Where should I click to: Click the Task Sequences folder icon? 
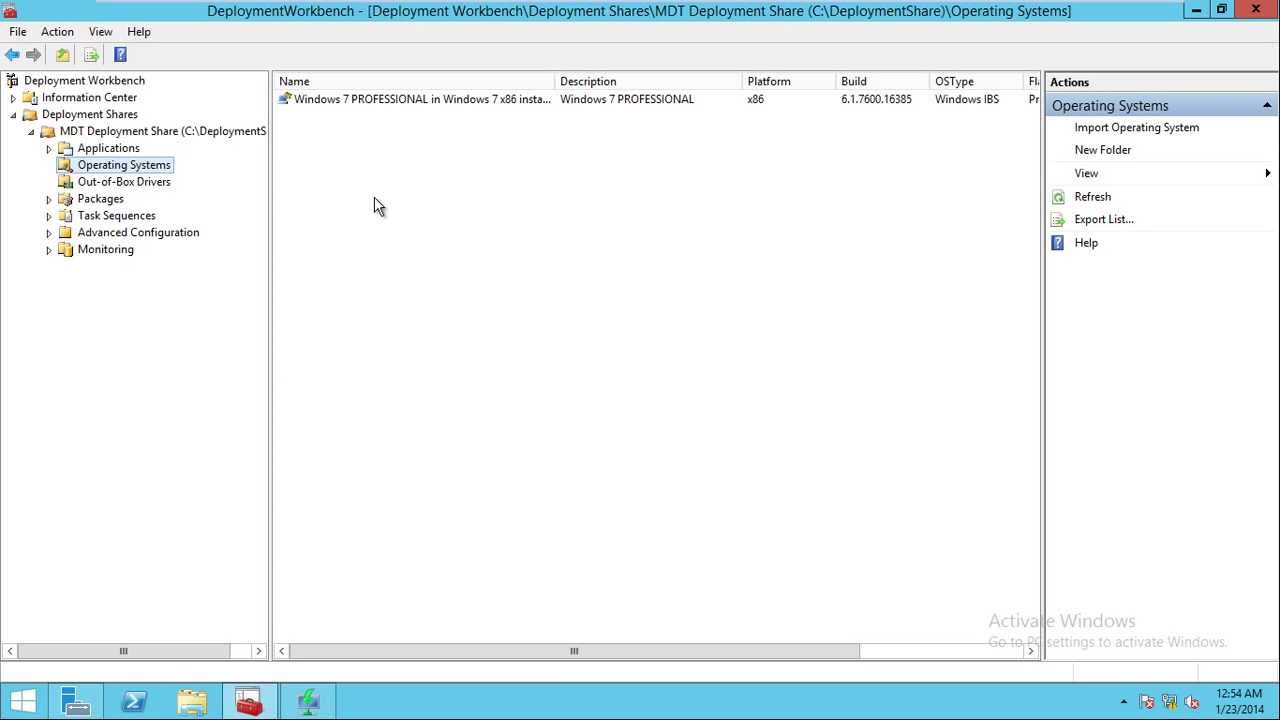point(66,216)
